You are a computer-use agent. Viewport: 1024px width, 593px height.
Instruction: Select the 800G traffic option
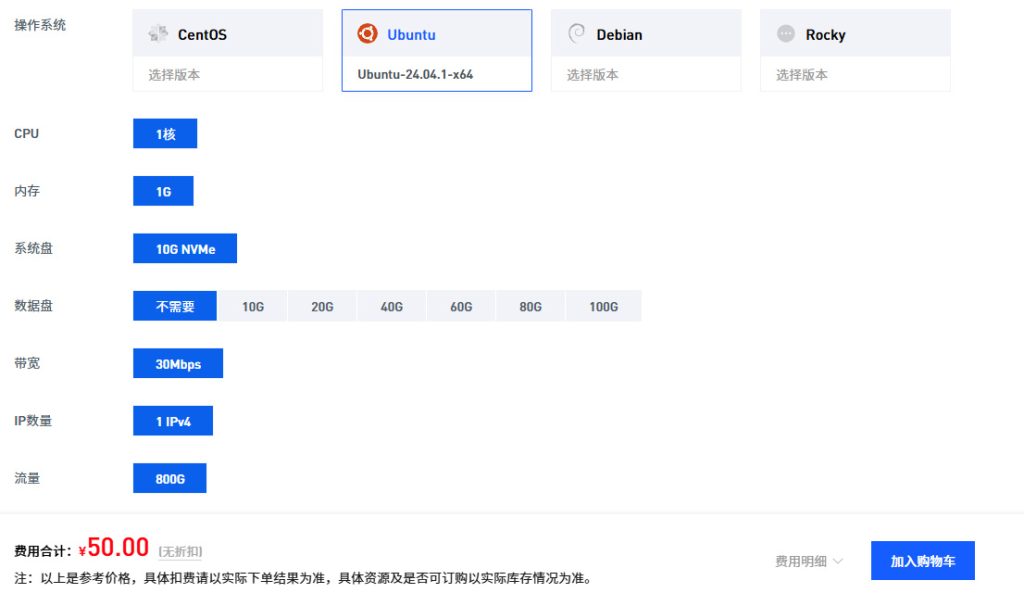[x=170, y=479]
